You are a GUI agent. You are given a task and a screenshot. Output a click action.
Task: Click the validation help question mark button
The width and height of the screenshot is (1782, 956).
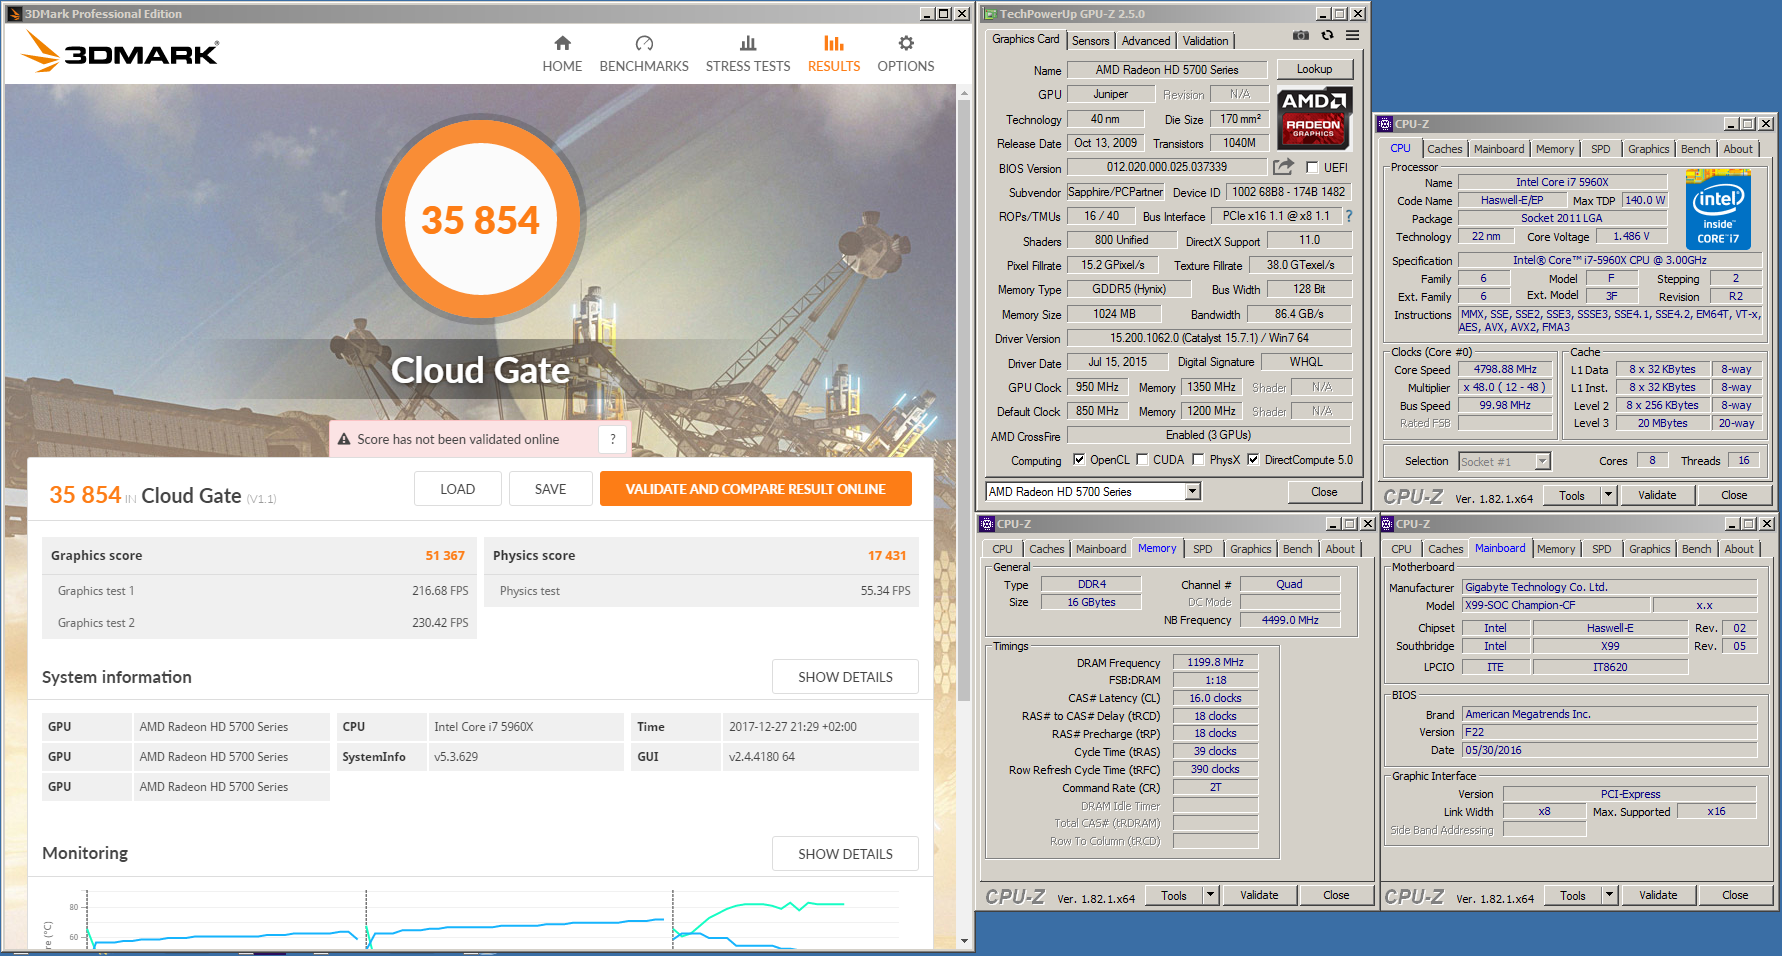coord(612,439)
